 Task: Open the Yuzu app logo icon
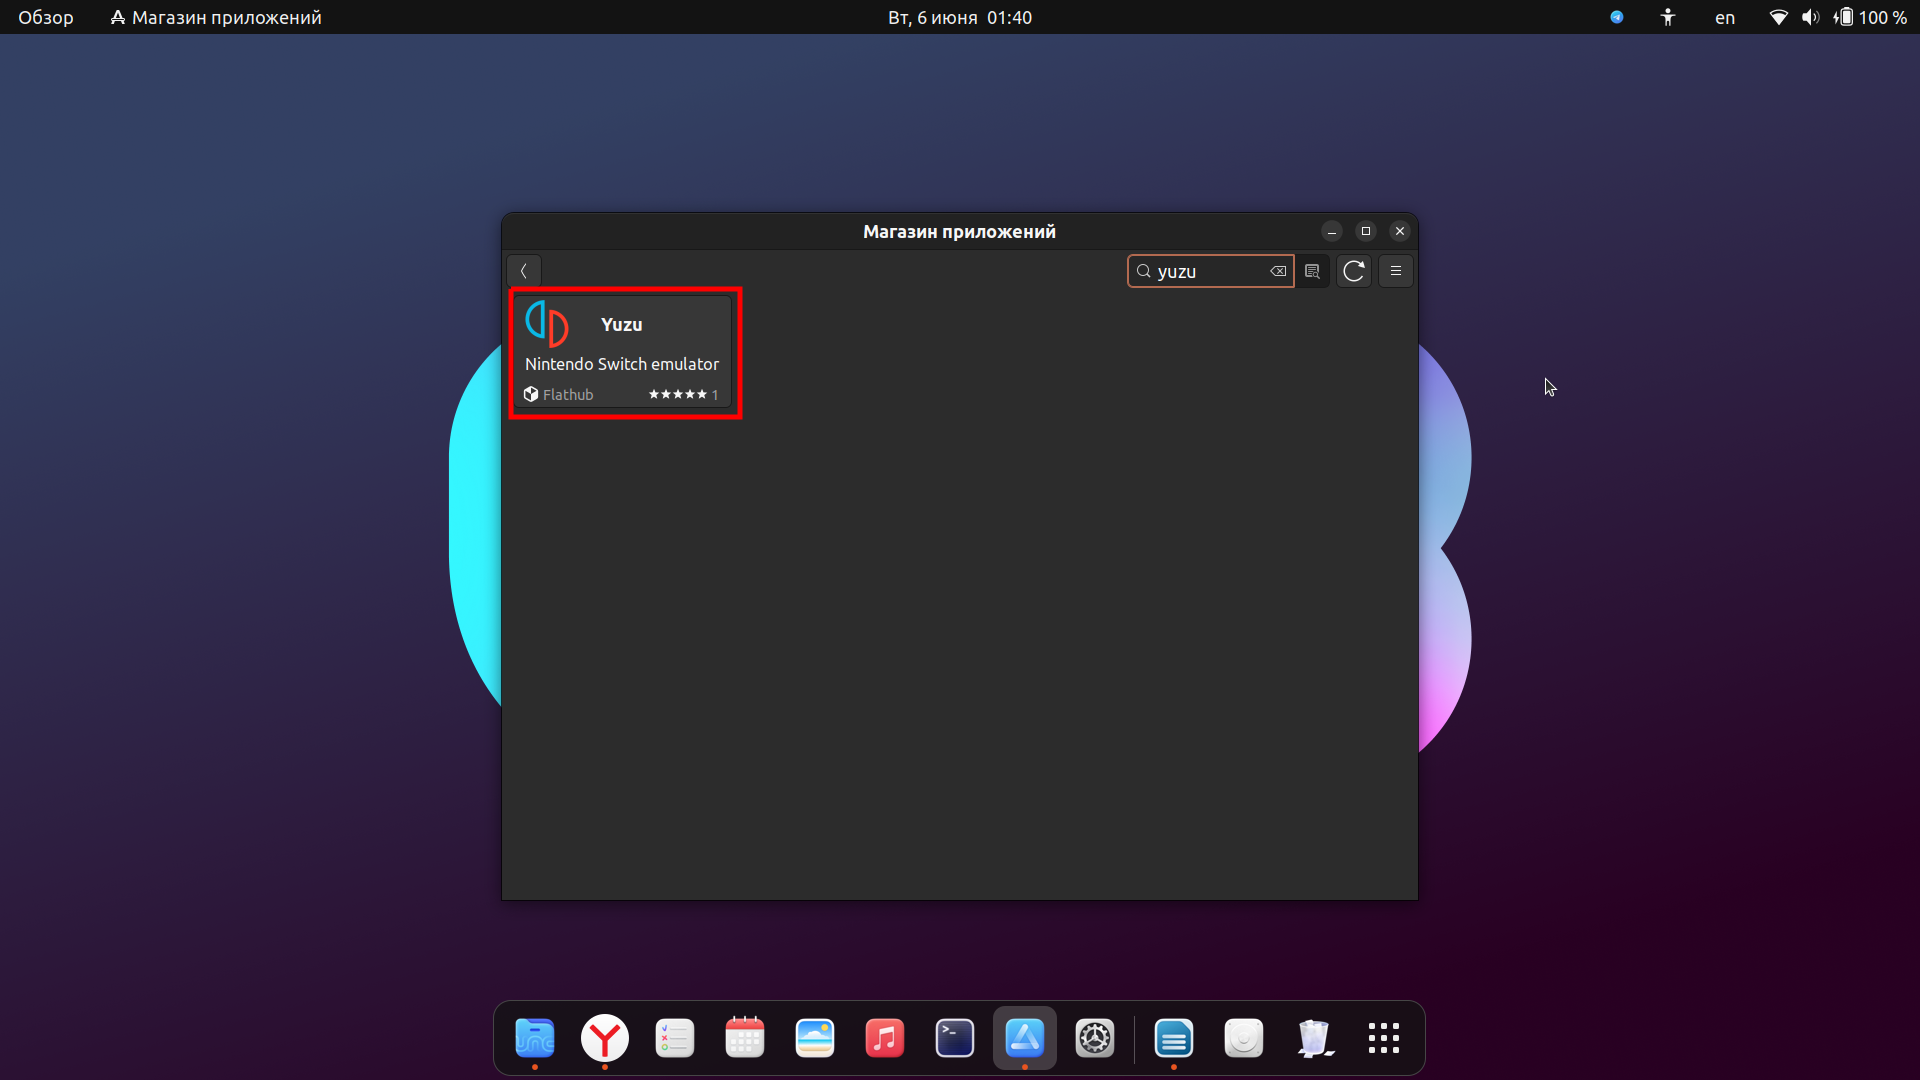(x=547, y=323)
